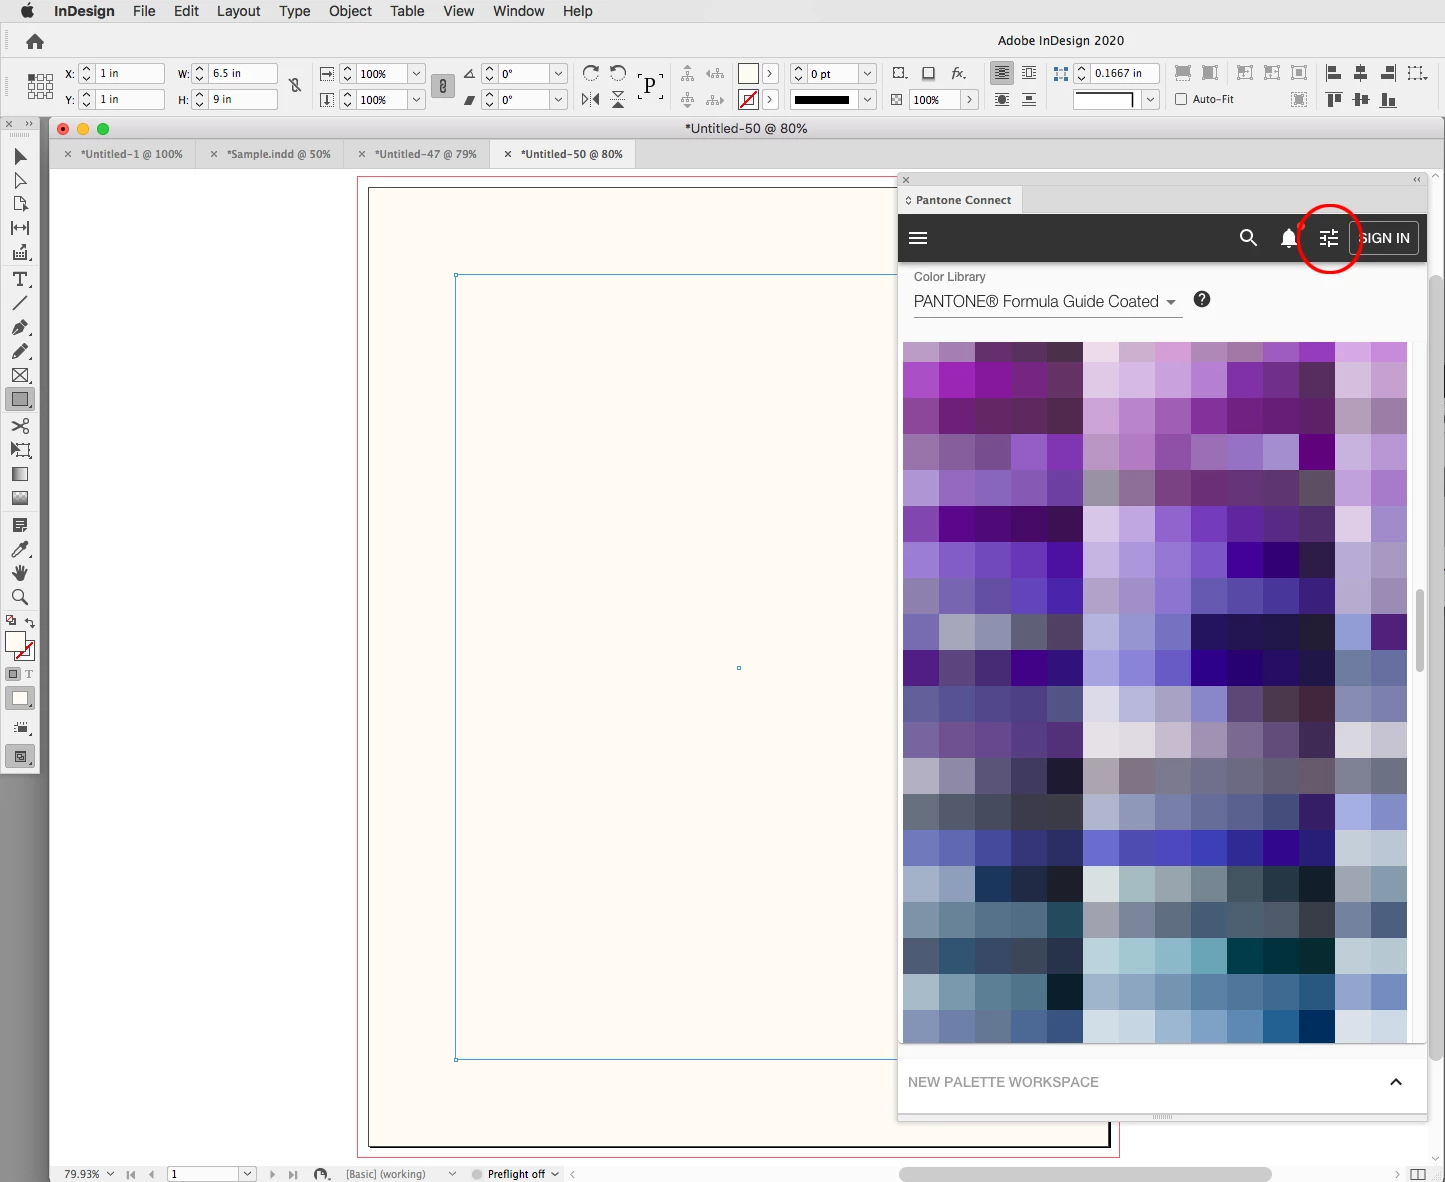
Task: Select the Zoom tool in toolbox
Action: click(20, 597)
